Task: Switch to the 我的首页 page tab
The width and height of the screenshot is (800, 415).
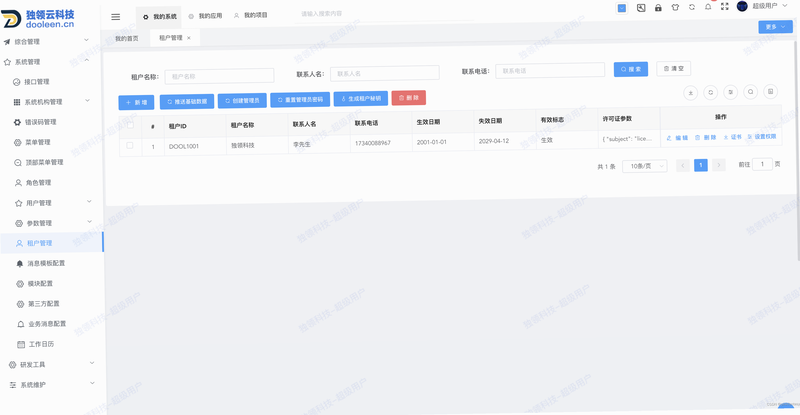Action: coord(127,38)
